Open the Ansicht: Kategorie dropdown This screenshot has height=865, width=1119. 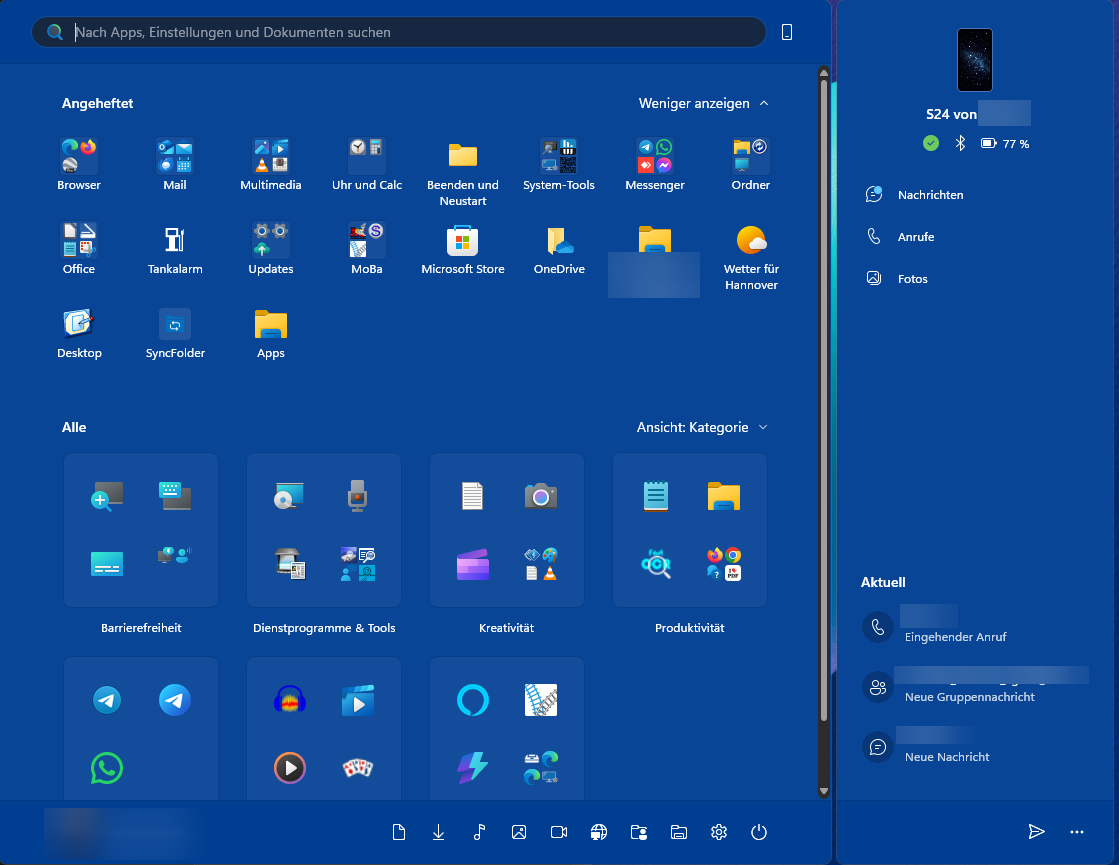pos(702,428)
